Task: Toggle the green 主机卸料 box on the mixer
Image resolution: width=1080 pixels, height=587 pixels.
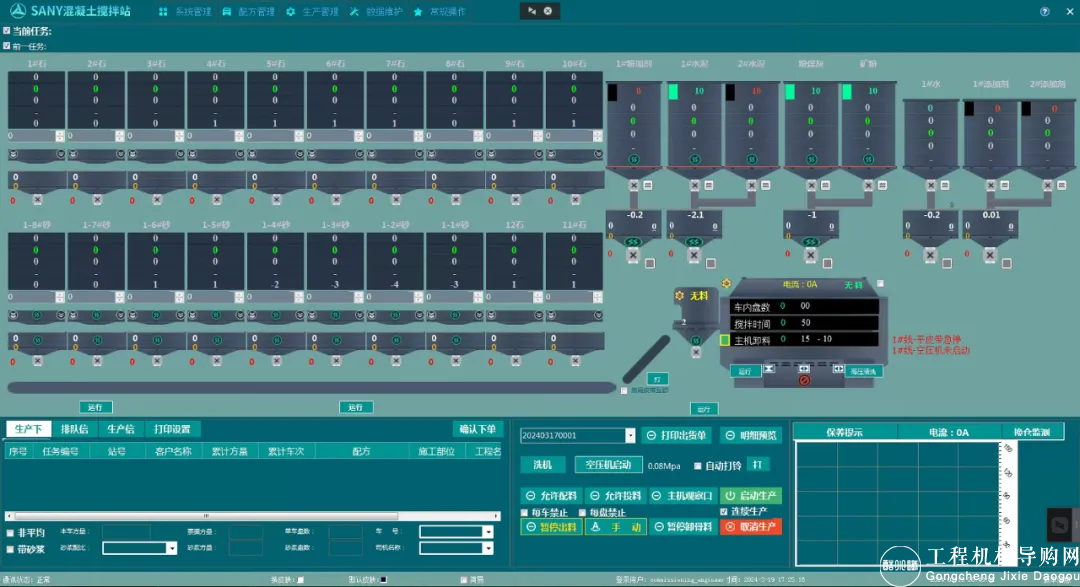Action: [x=725, y=340]
